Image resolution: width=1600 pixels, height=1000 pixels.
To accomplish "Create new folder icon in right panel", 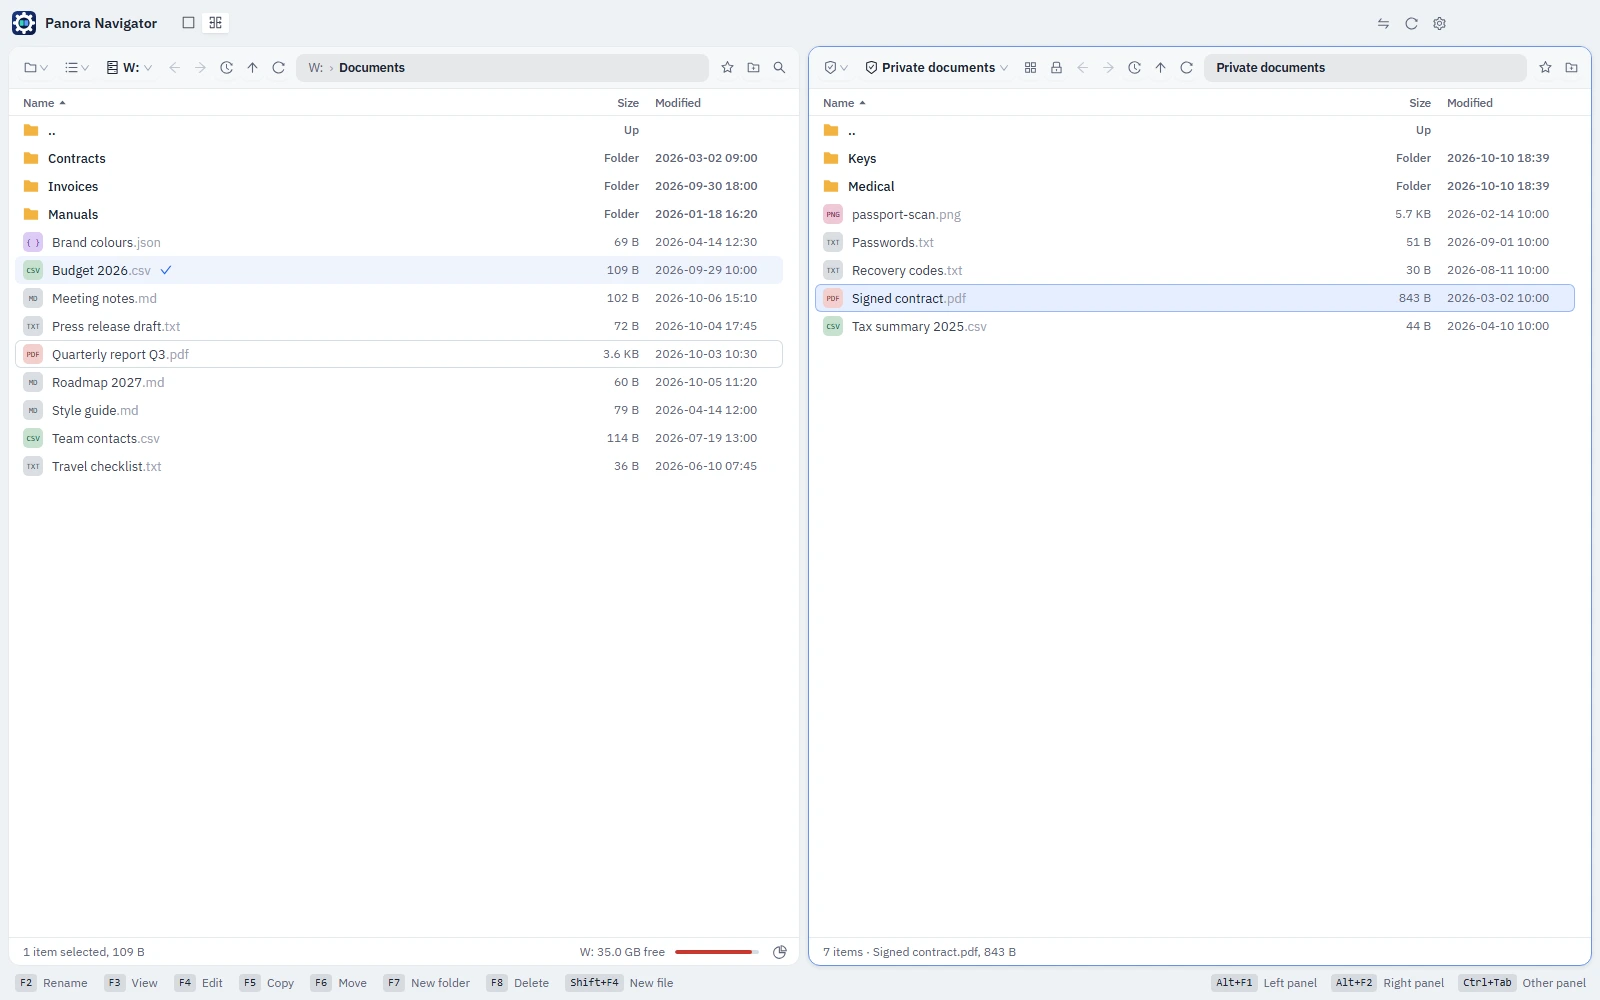I will [x=1571, y=68].
